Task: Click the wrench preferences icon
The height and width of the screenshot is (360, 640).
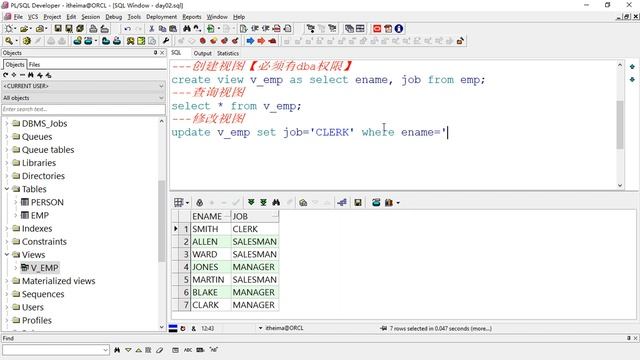Action: click(166, 41)
